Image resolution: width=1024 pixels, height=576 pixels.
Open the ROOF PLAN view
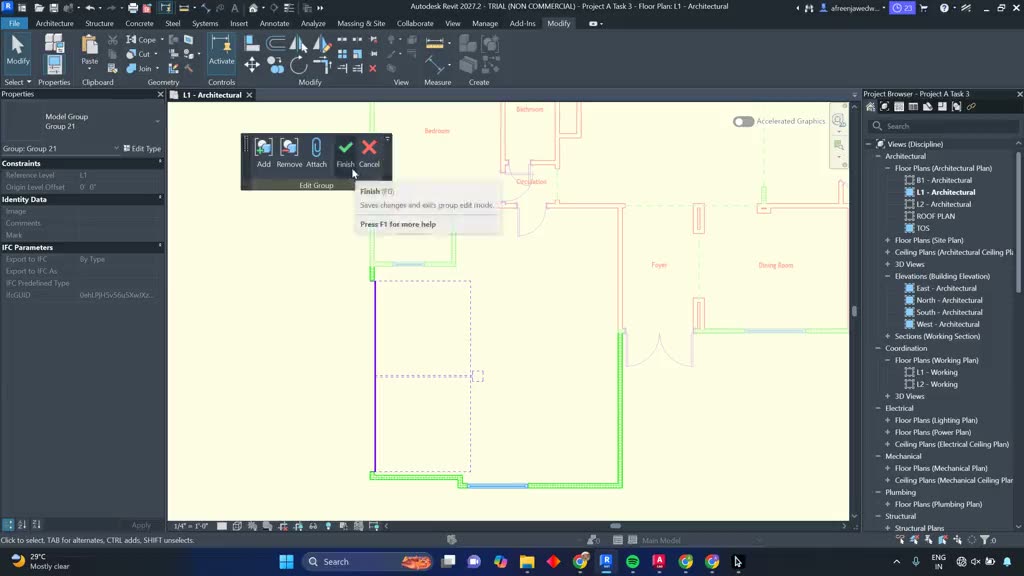click(935, 216)
